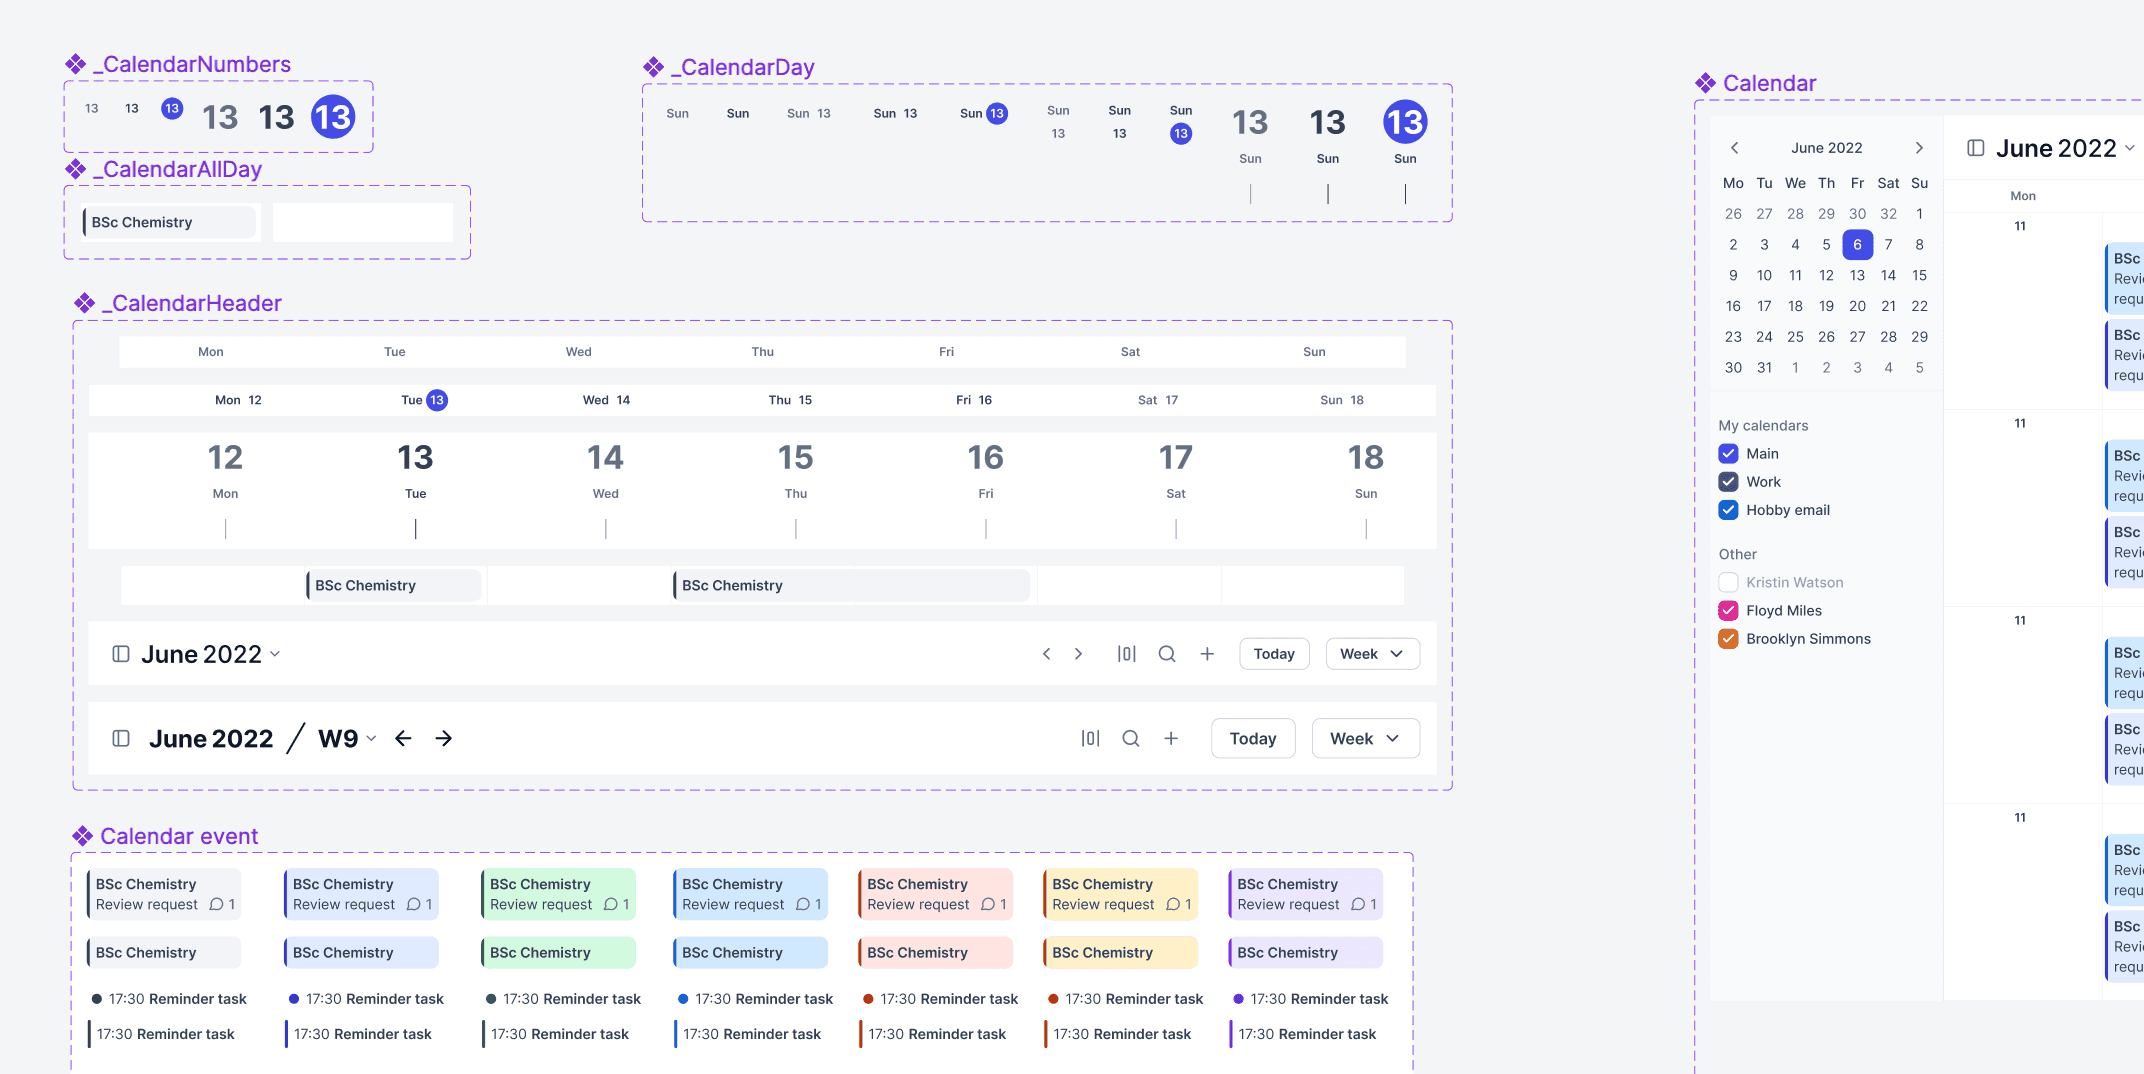
Task: Select date 31 in the mini calendar
Action: click(1764, 368)
